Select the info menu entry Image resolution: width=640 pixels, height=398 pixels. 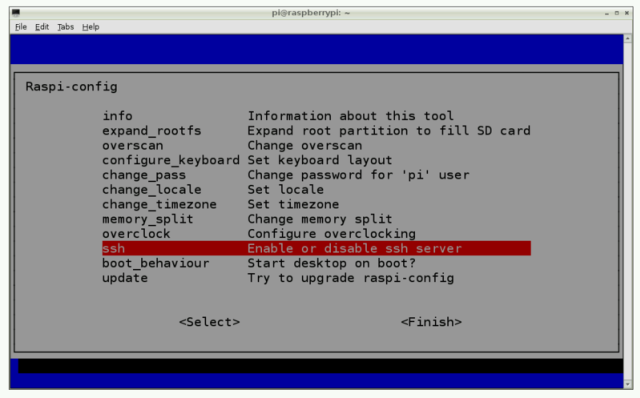316,116
